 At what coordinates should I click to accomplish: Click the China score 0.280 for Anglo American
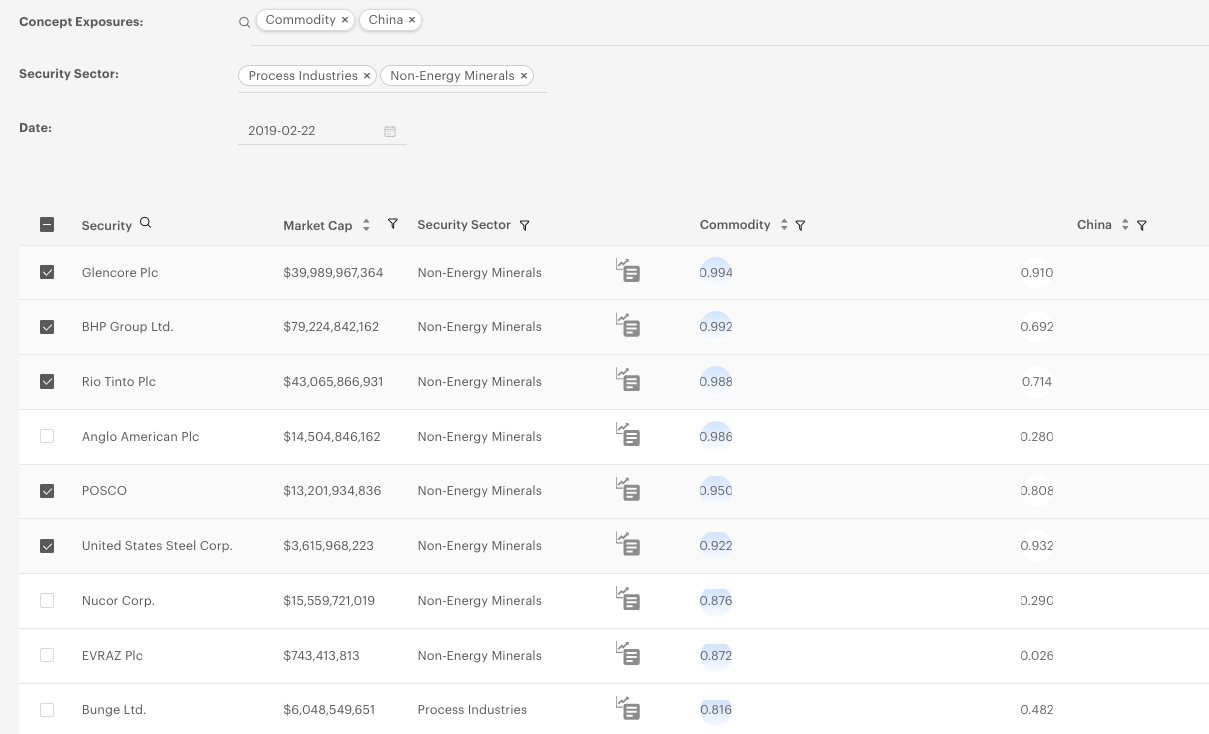pyautogui.click(x=1037, y=436)
